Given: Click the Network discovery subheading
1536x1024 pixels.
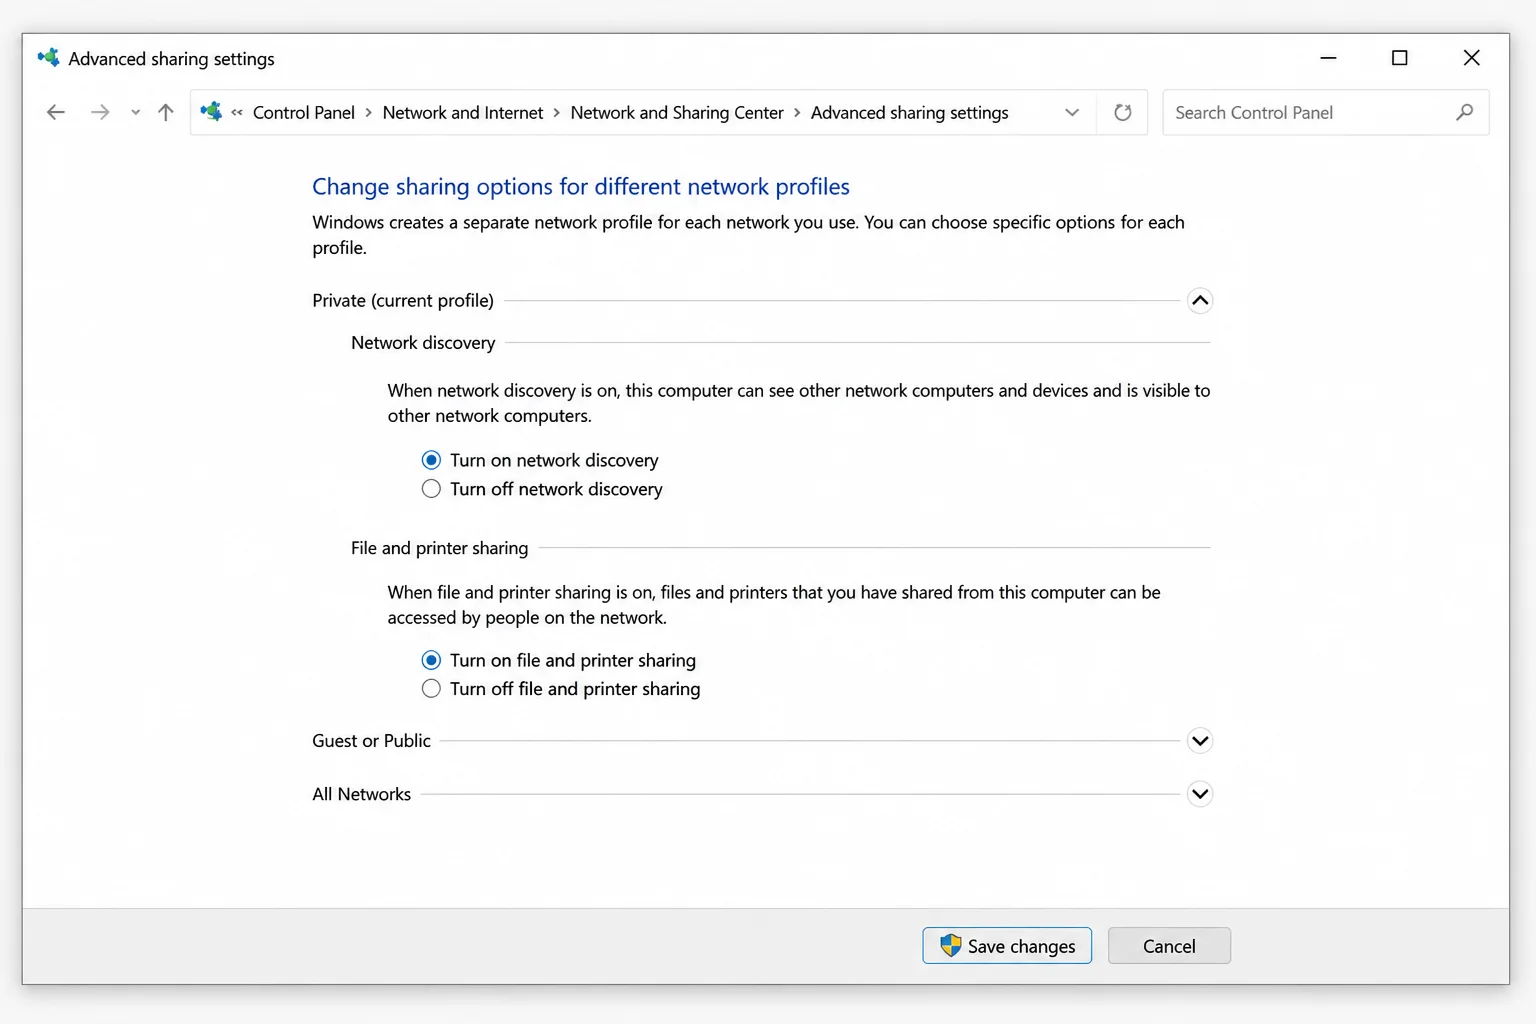Looking at the screenshot, I should [423, 343].
